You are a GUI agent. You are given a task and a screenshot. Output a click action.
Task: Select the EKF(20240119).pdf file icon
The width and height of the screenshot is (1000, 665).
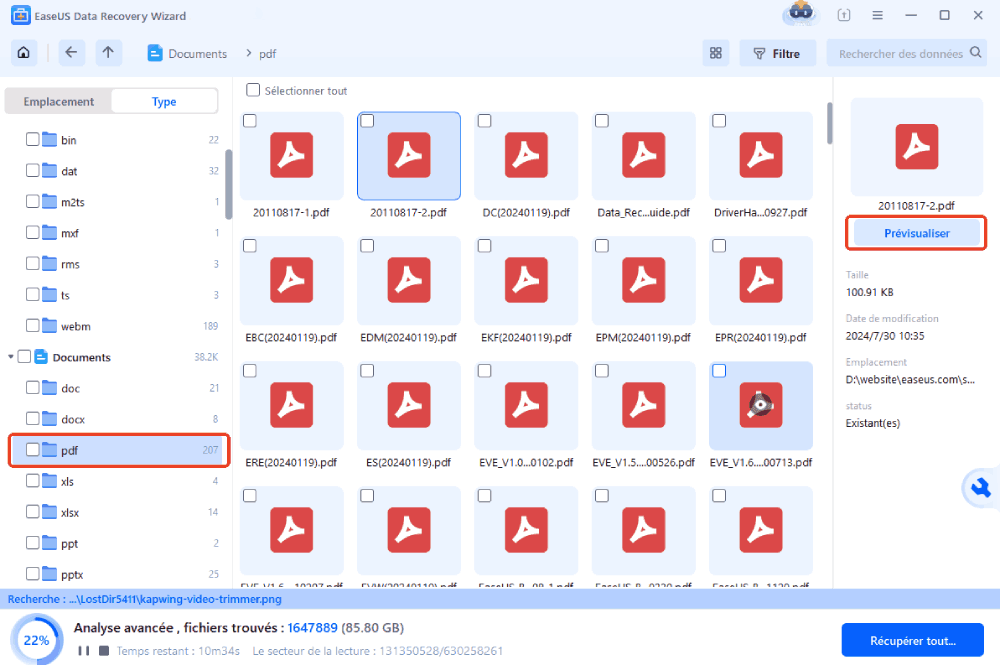[526, 280]
